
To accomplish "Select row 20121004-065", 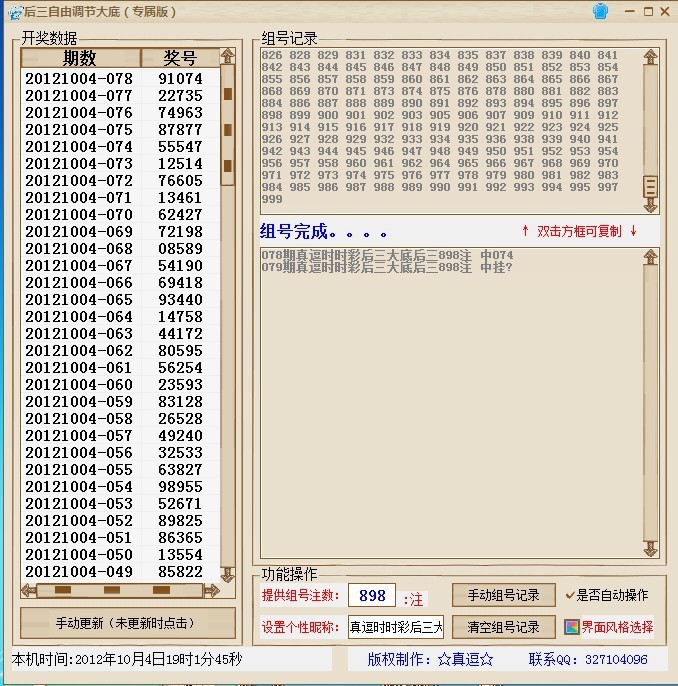I will [120, 300].
